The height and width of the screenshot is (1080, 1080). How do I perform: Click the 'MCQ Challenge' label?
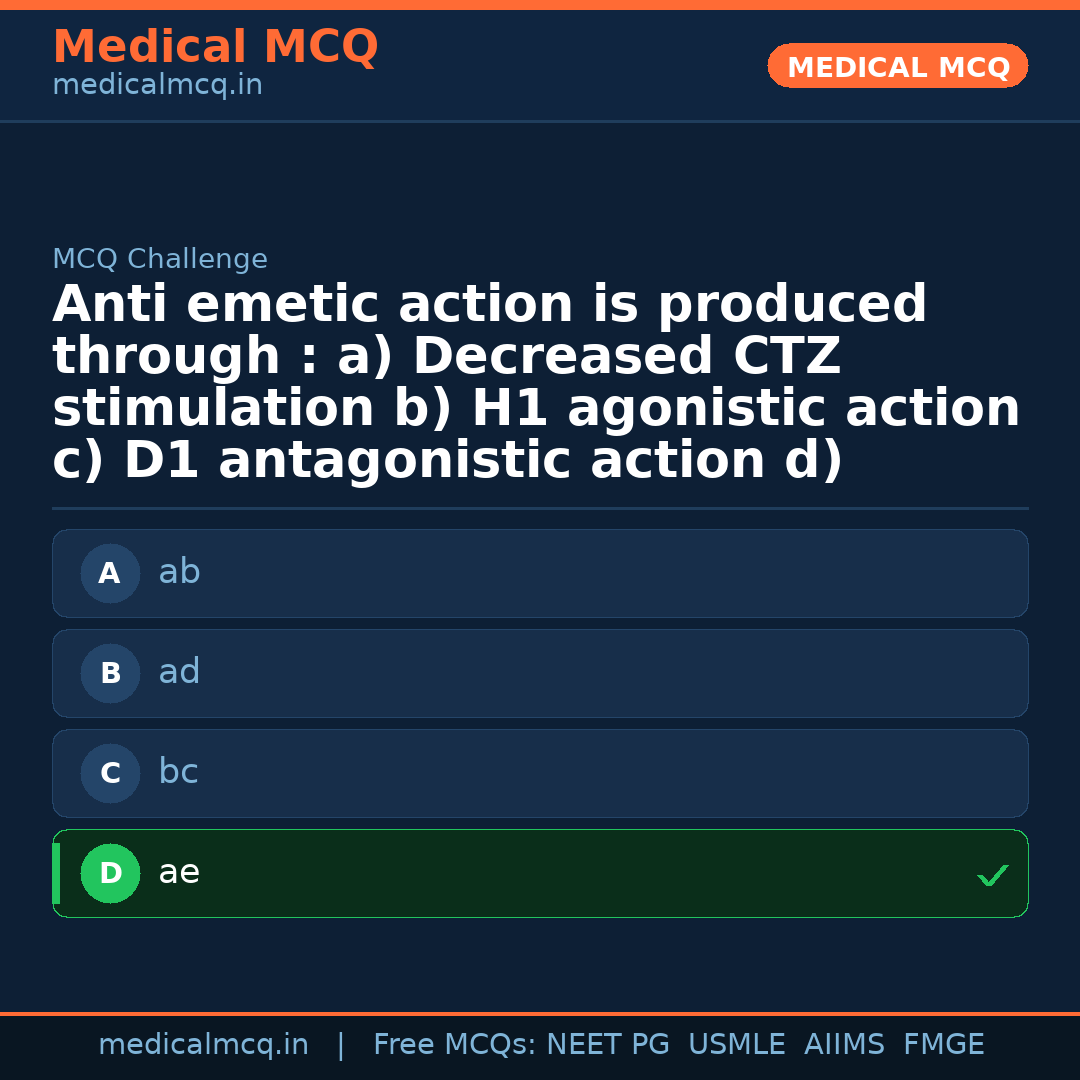tap(160, 259)
